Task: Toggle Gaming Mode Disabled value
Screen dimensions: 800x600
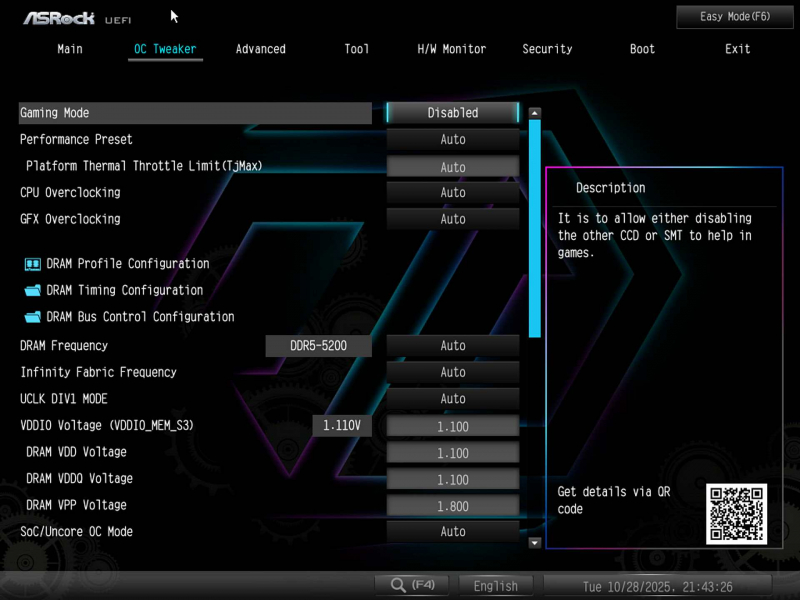Action: point(453,113)
